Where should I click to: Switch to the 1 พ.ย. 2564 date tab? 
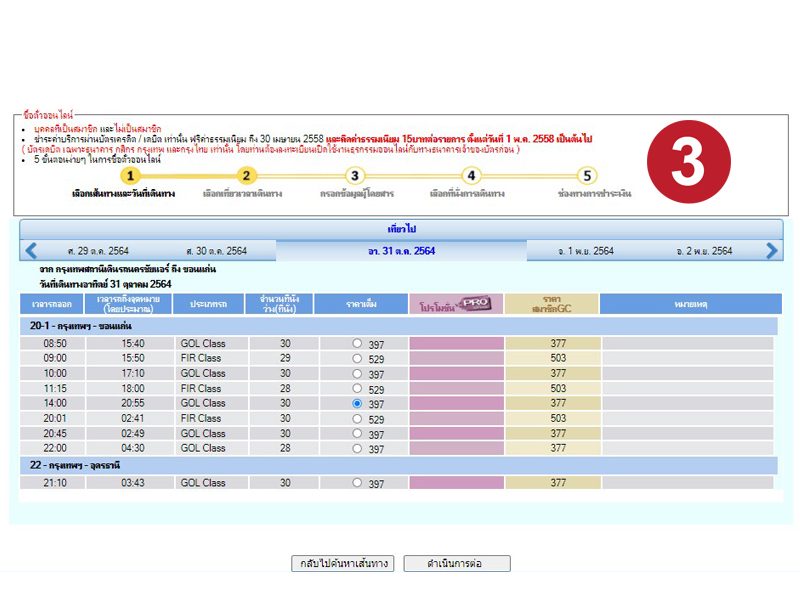tap(586, 251)
